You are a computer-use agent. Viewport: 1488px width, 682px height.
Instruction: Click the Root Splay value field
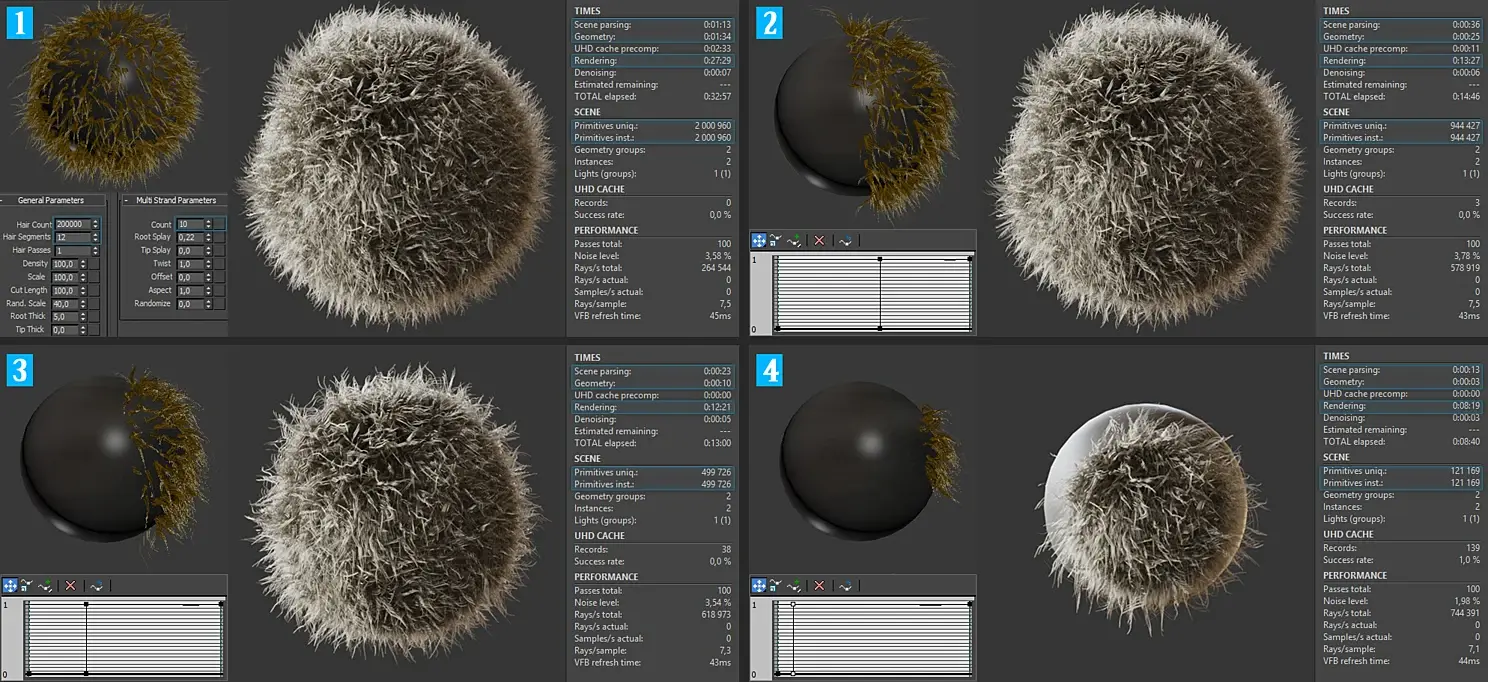(x=190, y=237)
